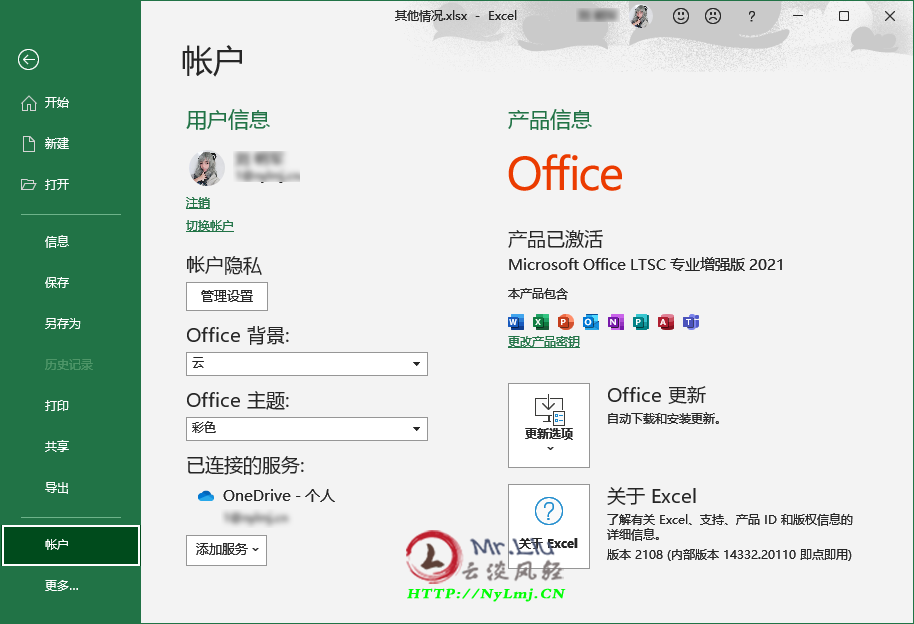Click the open folder icon beside 打开

[29, 185]
